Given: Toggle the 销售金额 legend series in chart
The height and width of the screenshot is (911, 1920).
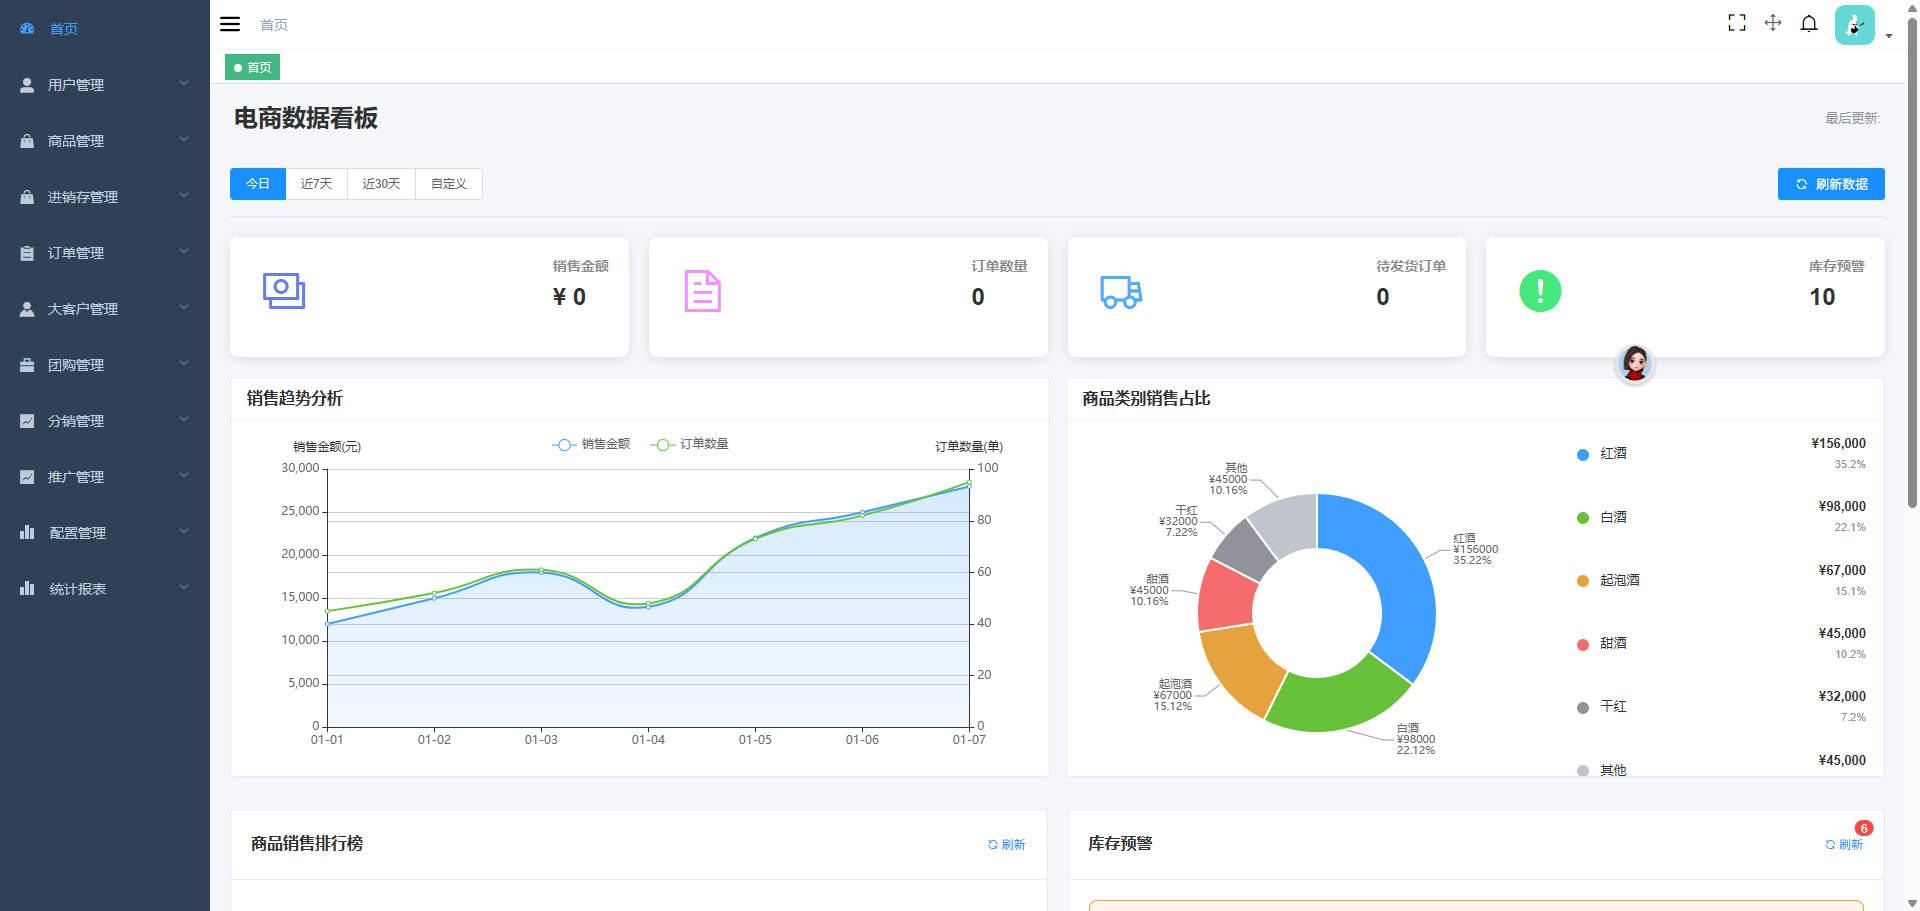Looking at the screenshot, I should (x=592, y=444).
